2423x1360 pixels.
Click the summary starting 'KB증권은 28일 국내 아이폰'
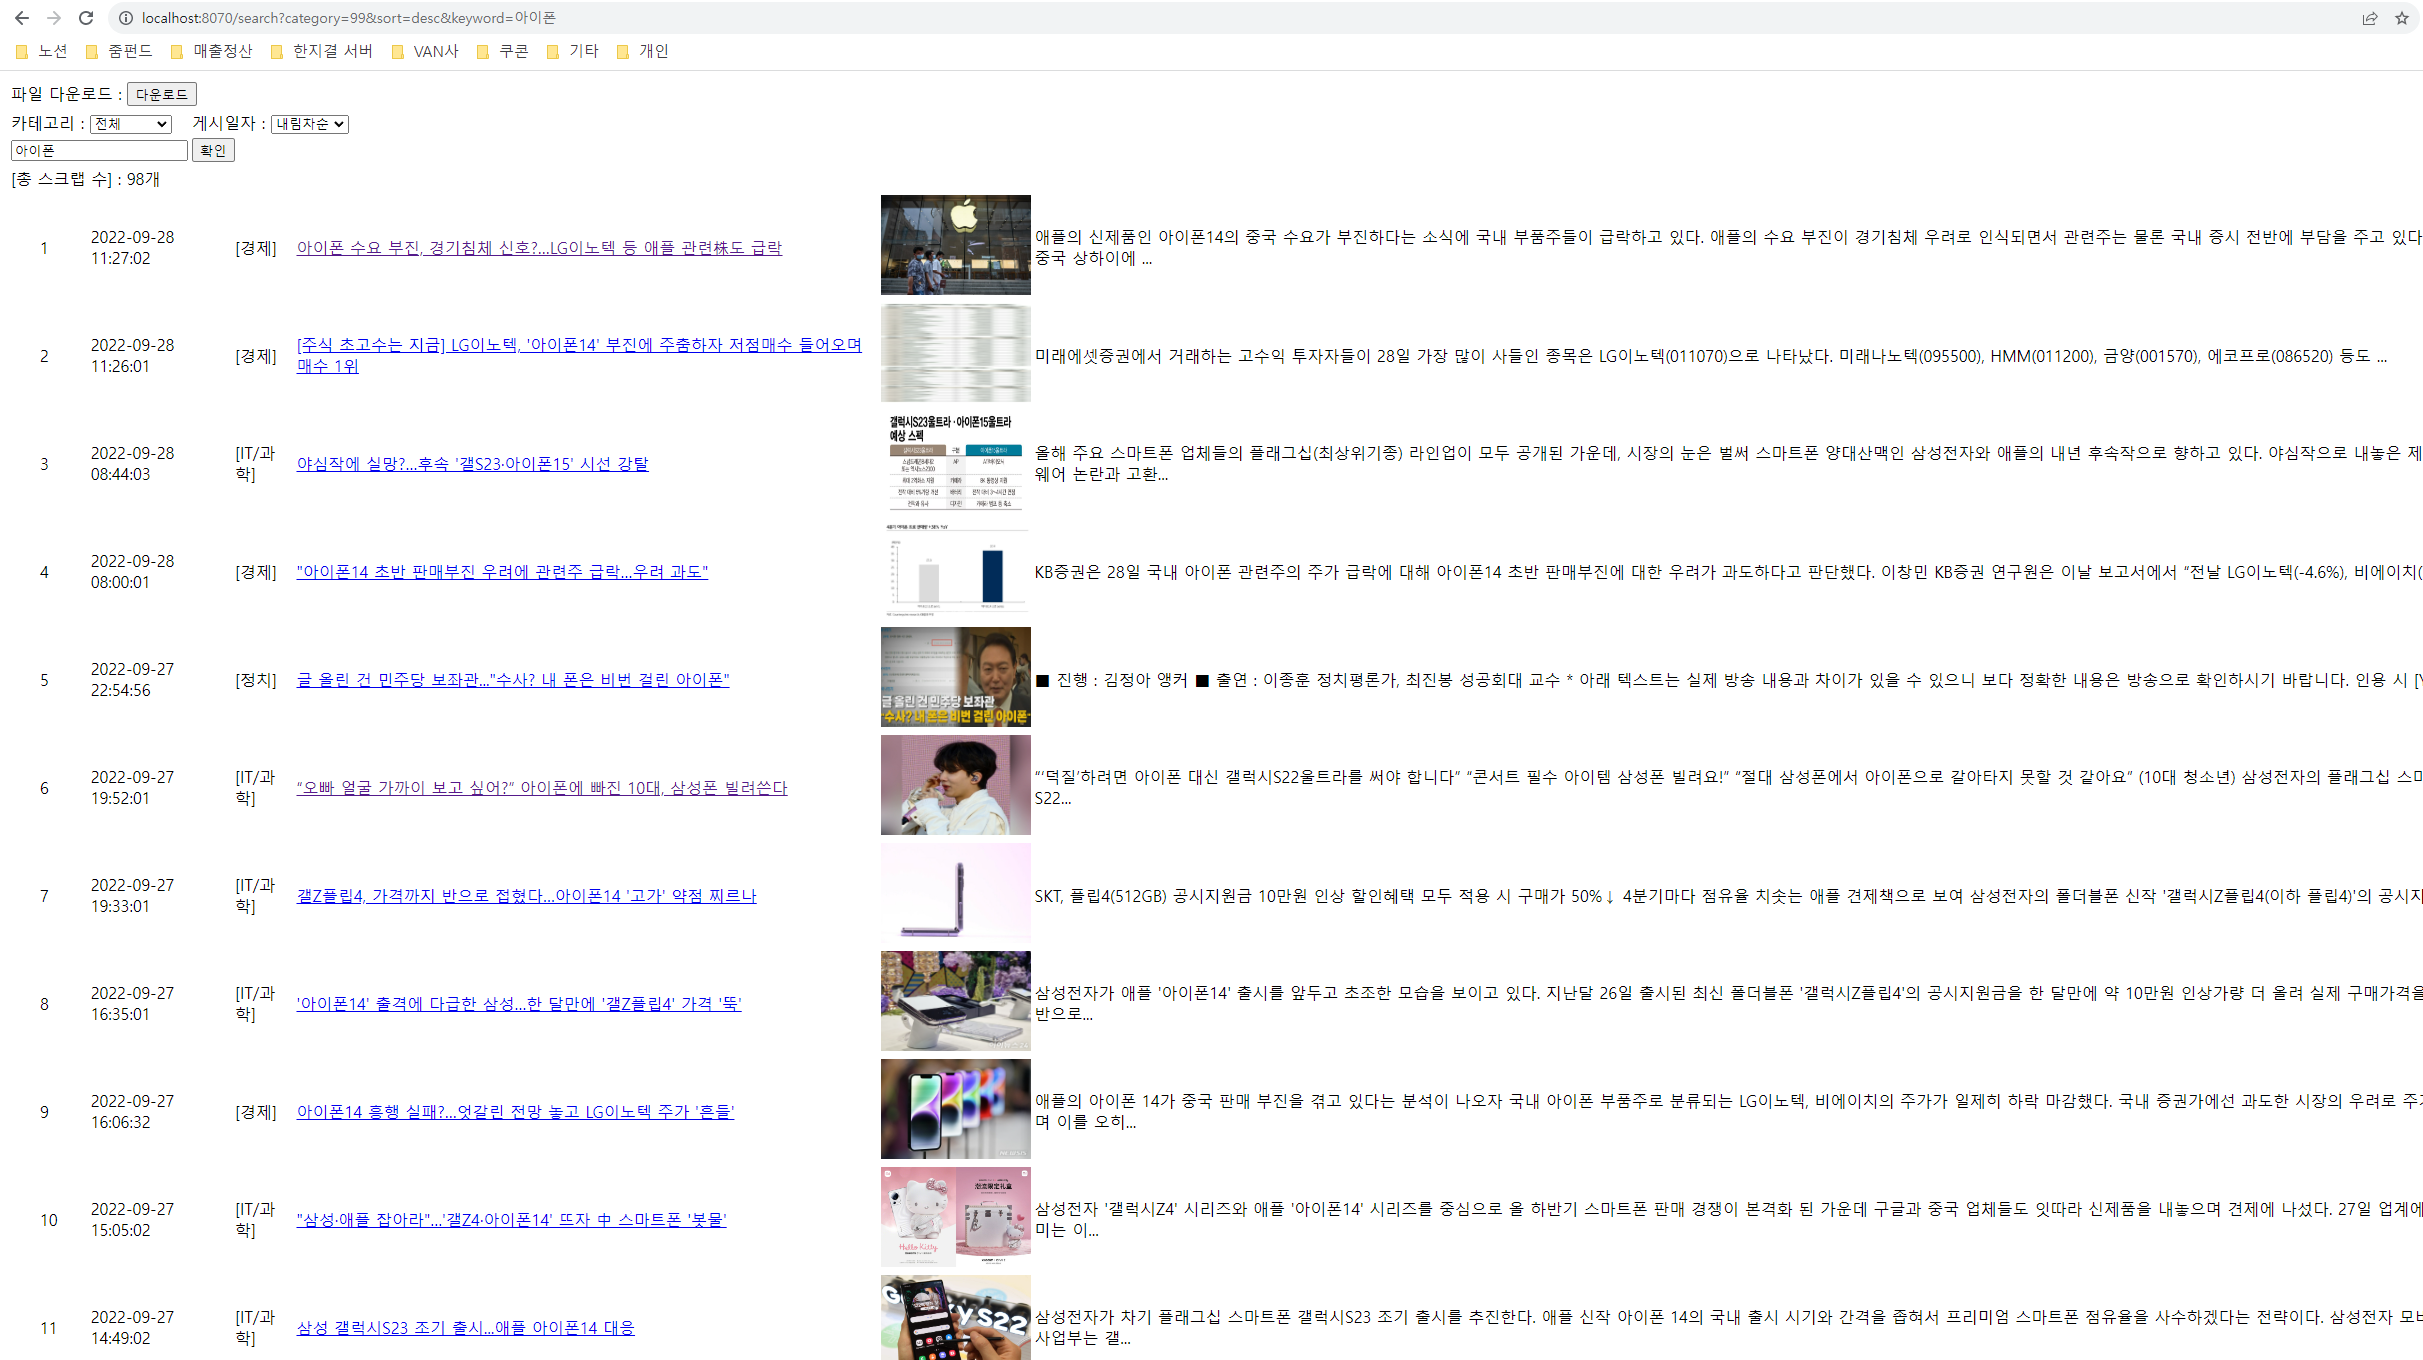1728,572
